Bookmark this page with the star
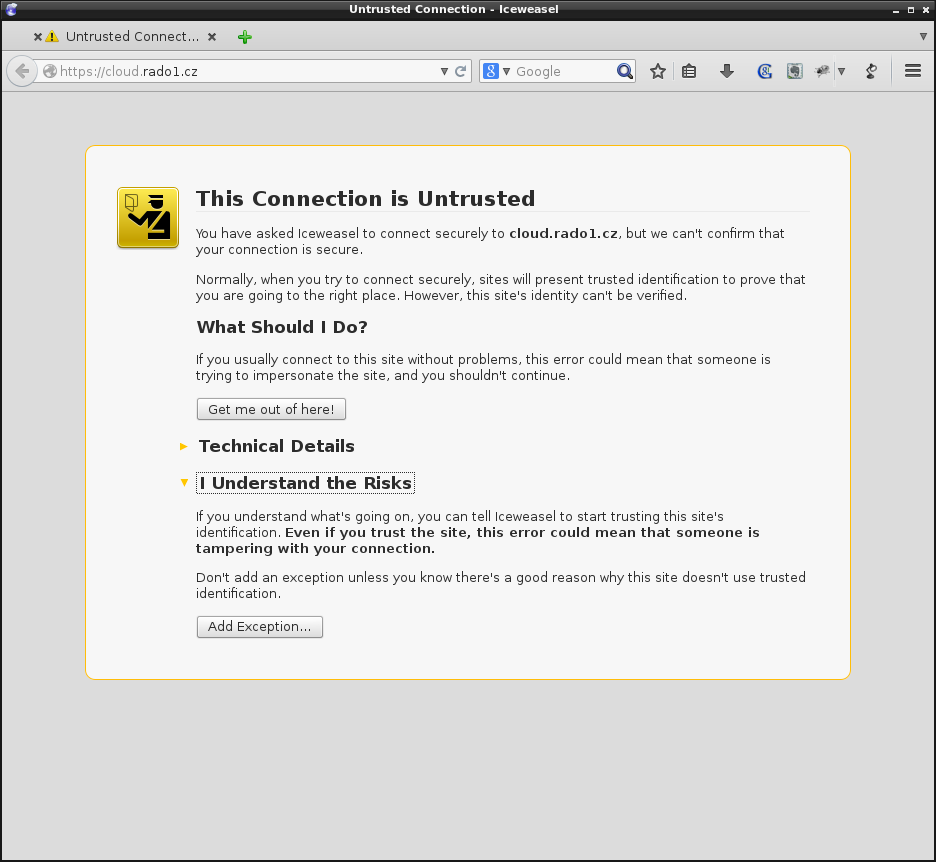Image resolution: width=936 pixels, height=862 pixels. click(x=658, y=71)
